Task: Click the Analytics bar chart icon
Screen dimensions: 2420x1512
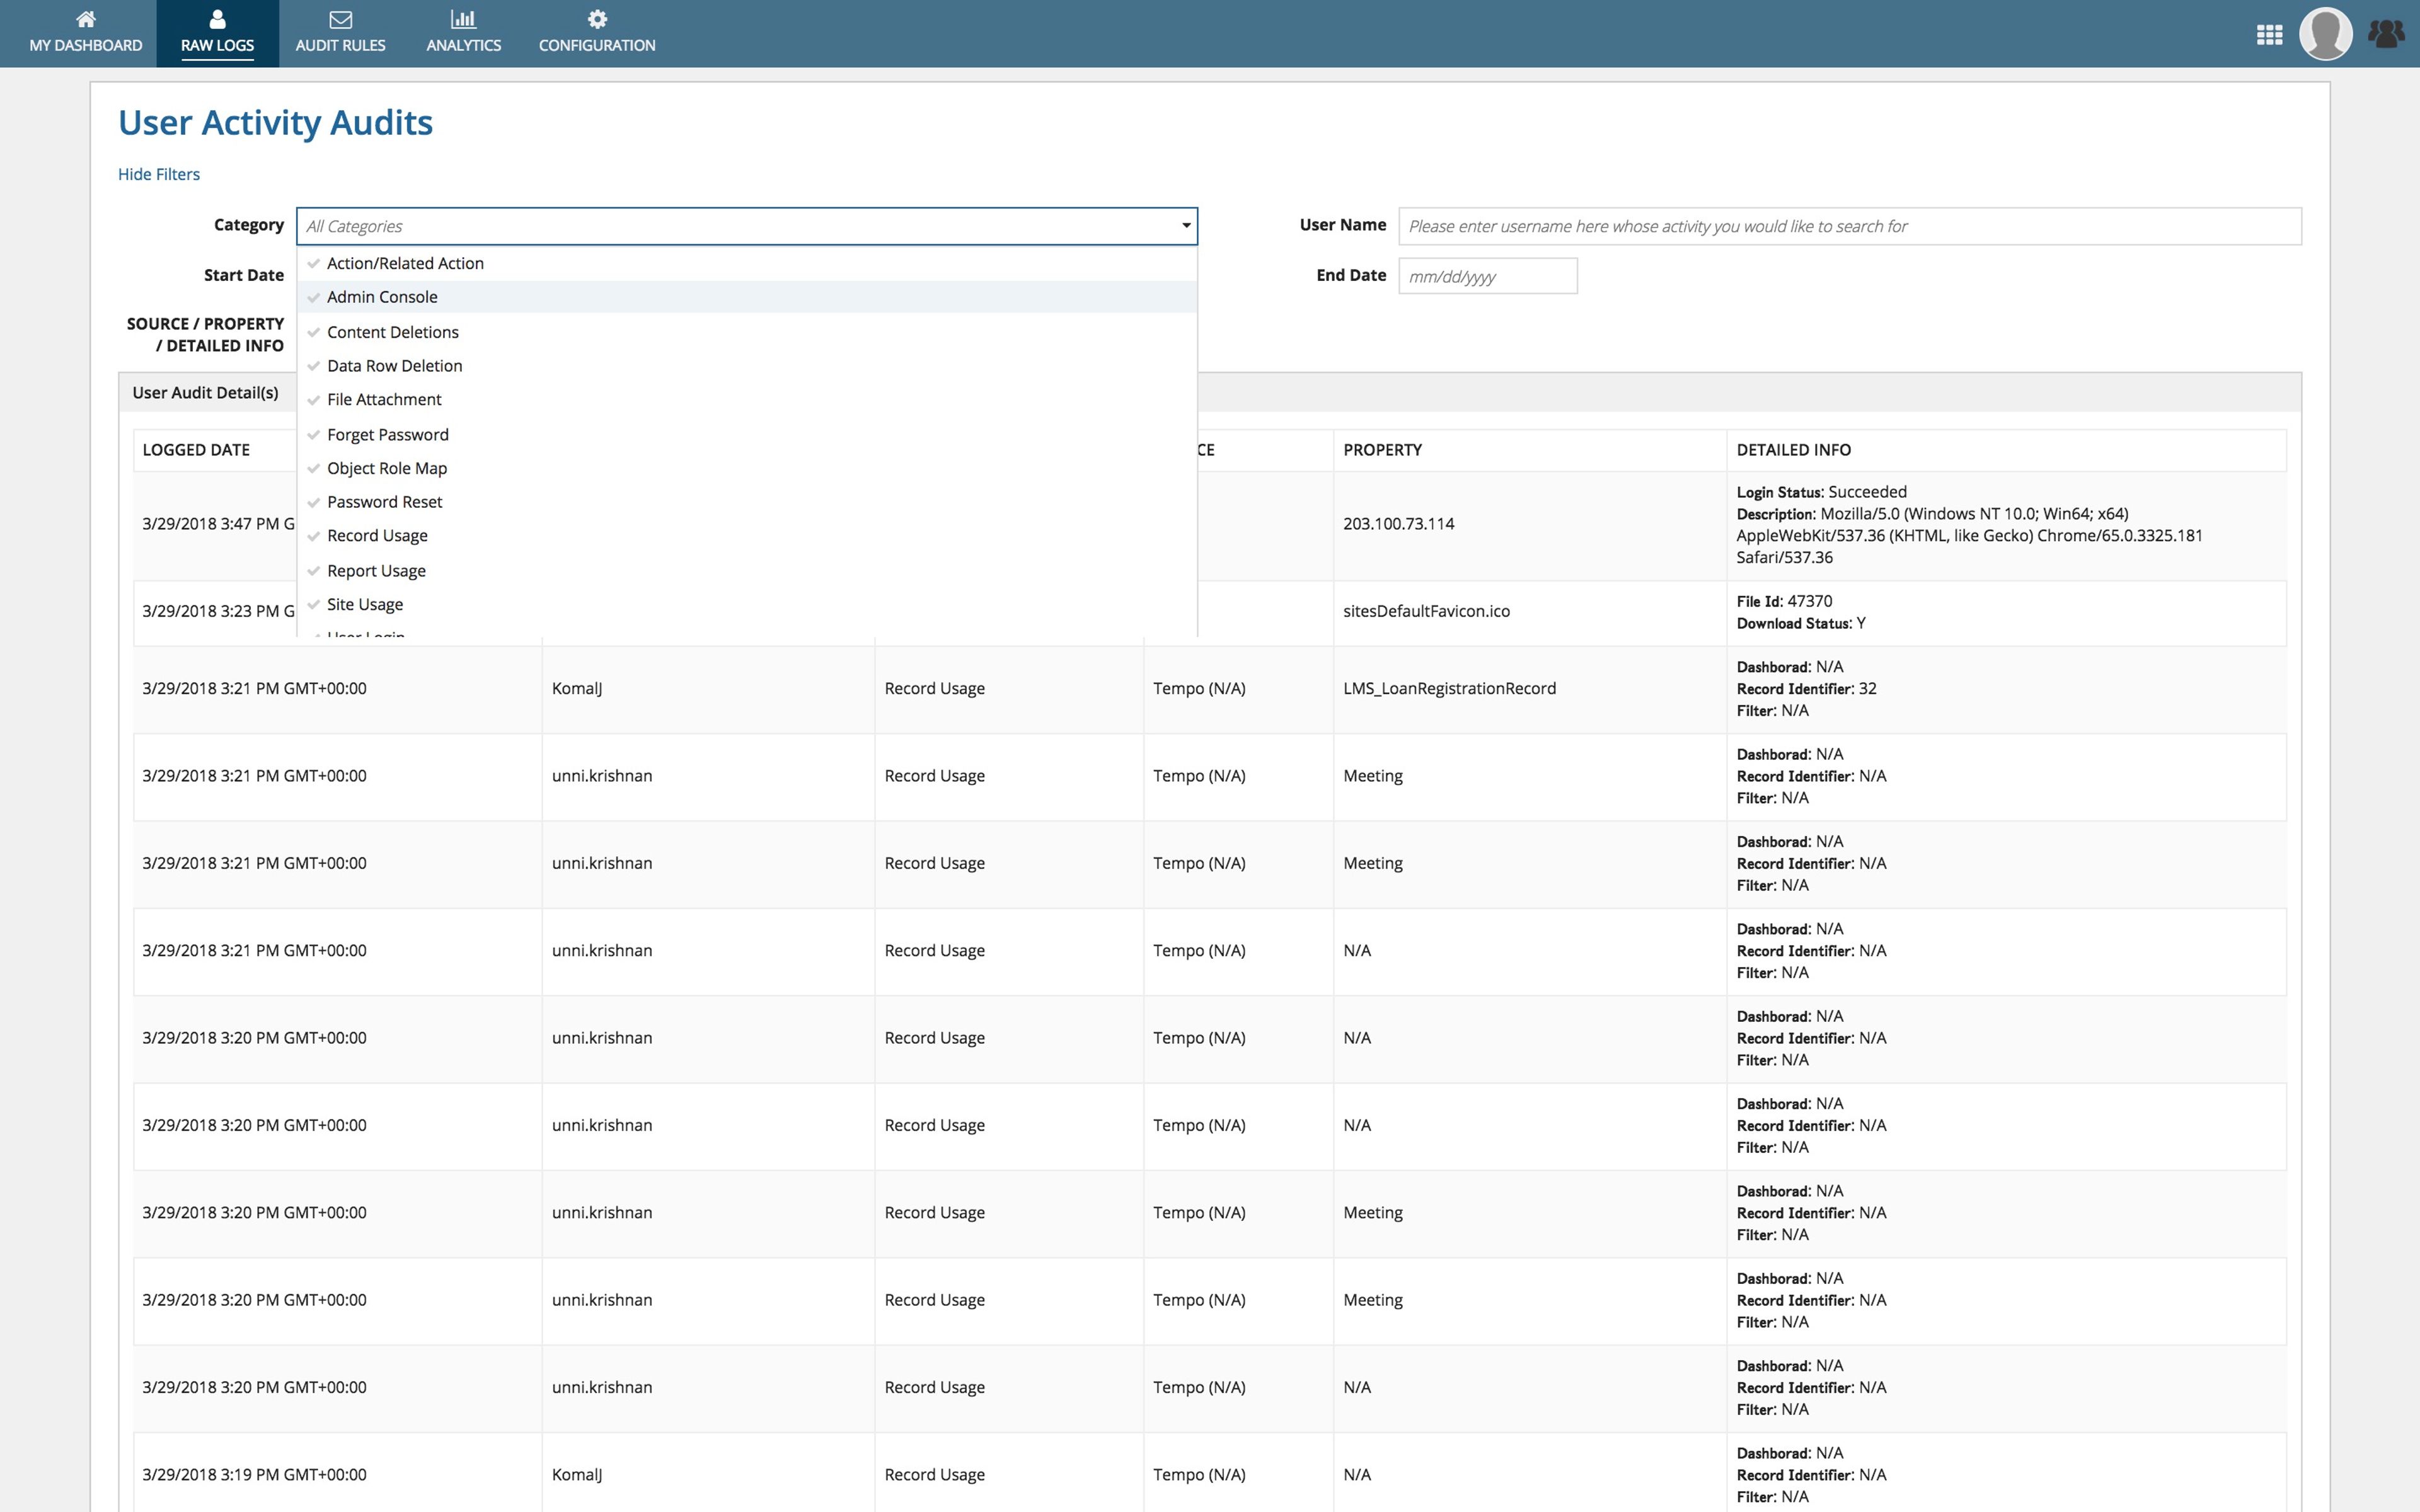Action: [x=463, y=19]
